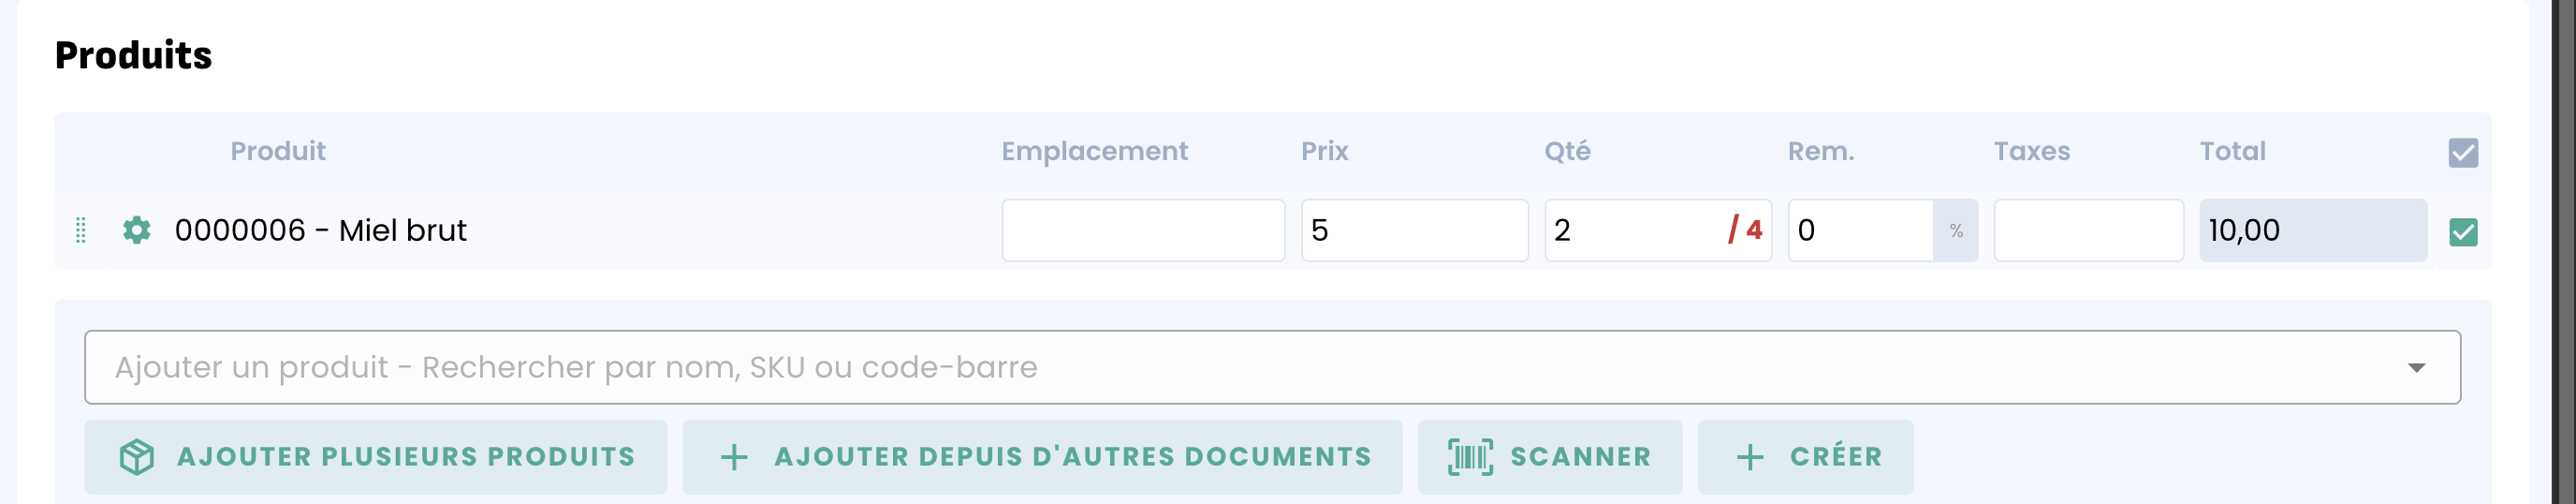This screenshot has height=504, width=2576.
Task: Click the Qté field showing 2
Action: point(1630,230)
